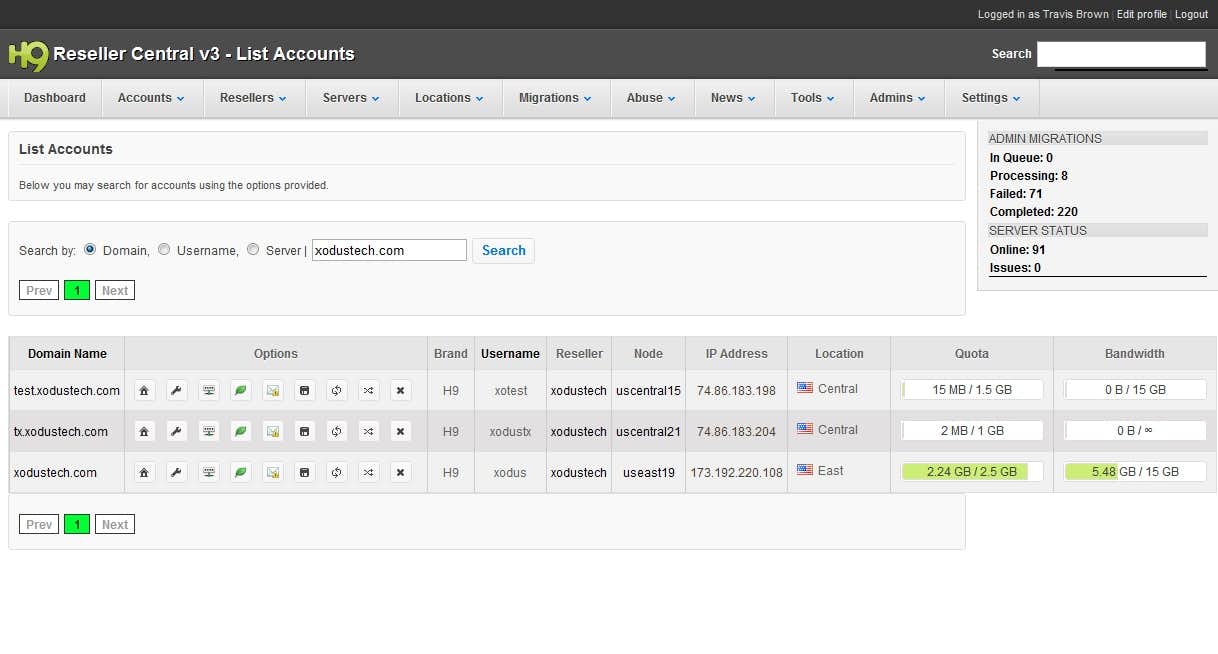Click the locked envelope icon for test.xodustech.com
The image size is (1218, 654).
point(272,390)
